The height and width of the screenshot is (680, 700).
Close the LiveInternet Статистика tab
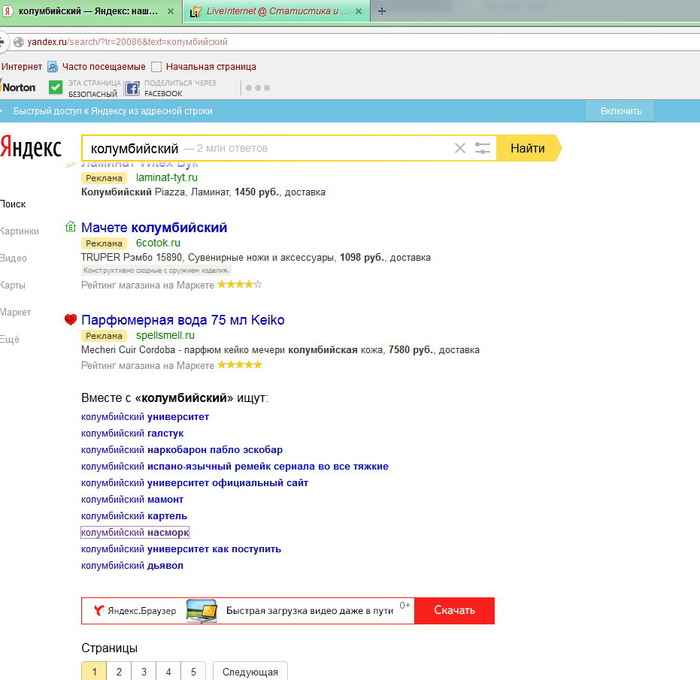[358, 12]
